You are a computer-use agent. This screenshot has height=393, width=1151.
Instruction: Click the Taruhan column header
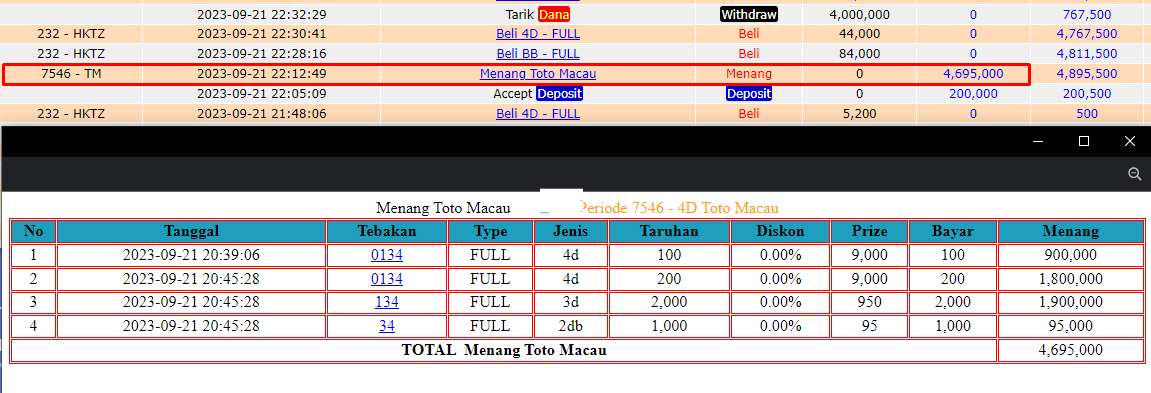tap(669, 231)
